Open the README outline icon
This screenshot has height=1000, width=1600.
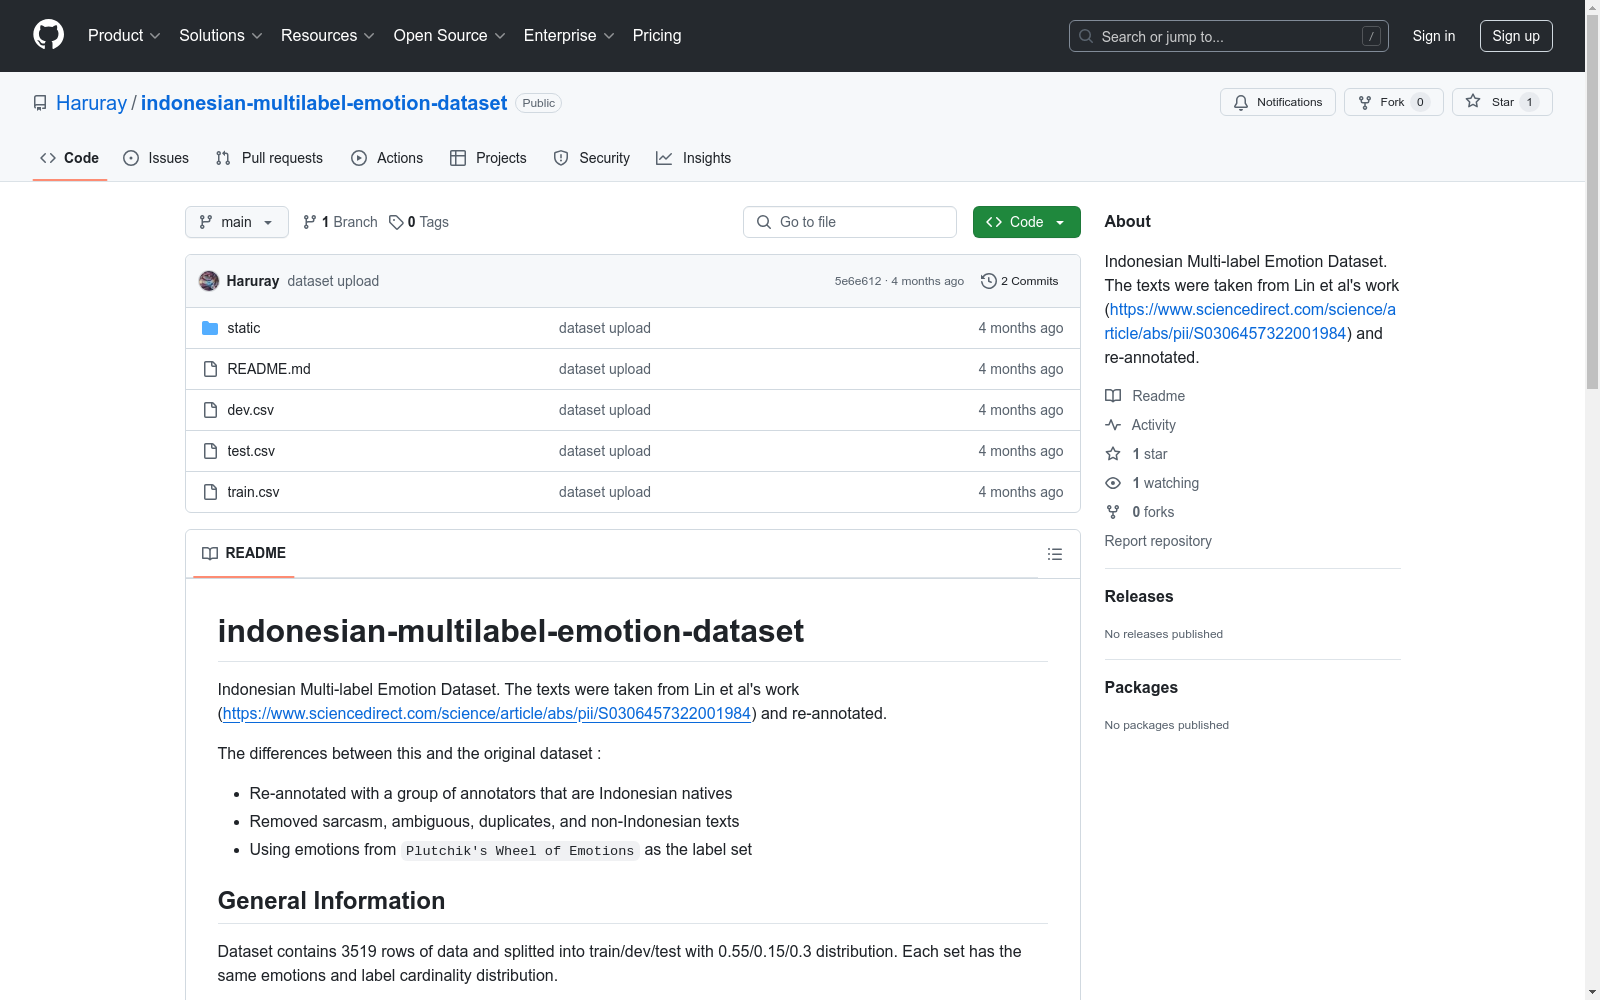(x=1054, y=554)
